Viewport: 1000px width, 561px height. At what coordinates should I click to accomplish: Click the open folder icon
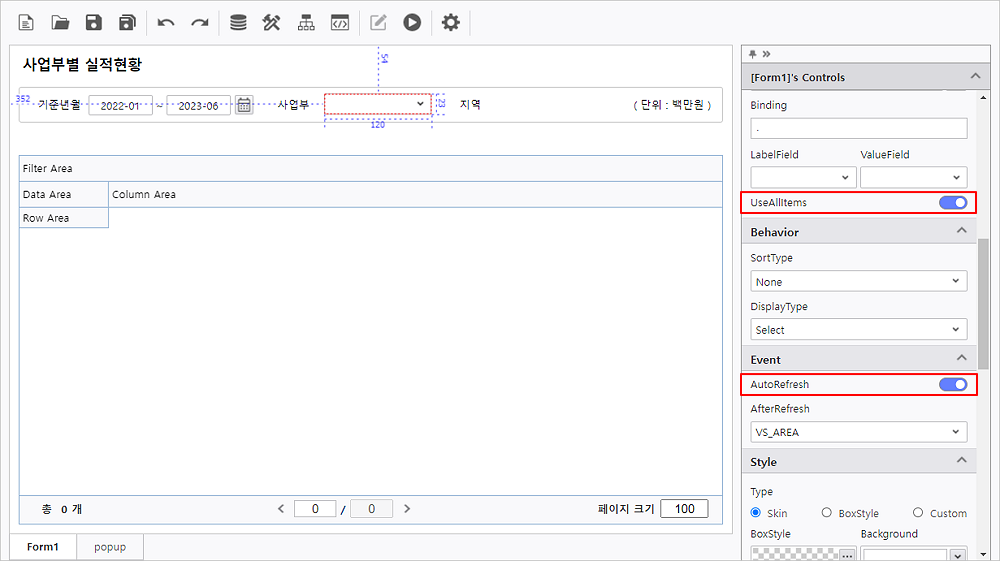60,22
